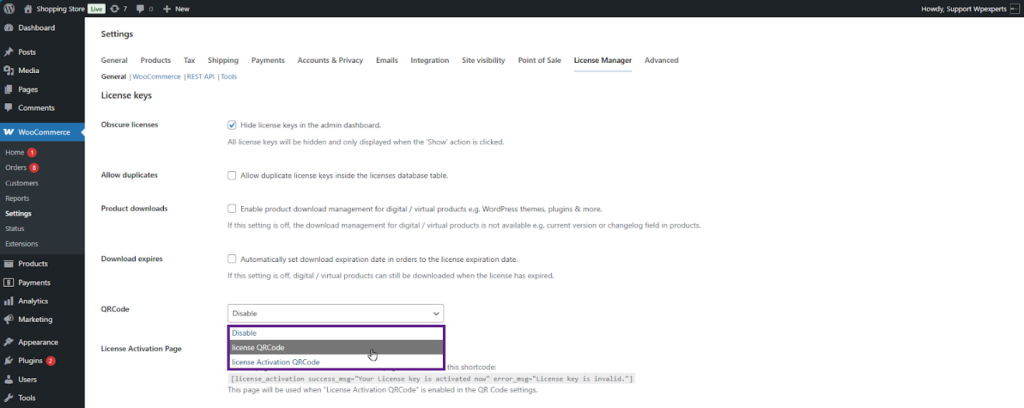1024x408 pixels.
Task: Click the Pages icon in sidebar
Action: (9, 89)
